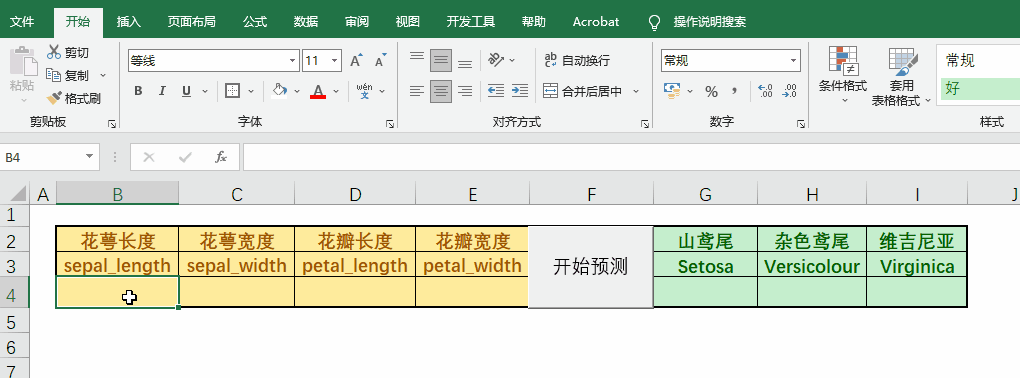
Task: Expand the Name Box dropdown arrow
Action: point(89,157)
